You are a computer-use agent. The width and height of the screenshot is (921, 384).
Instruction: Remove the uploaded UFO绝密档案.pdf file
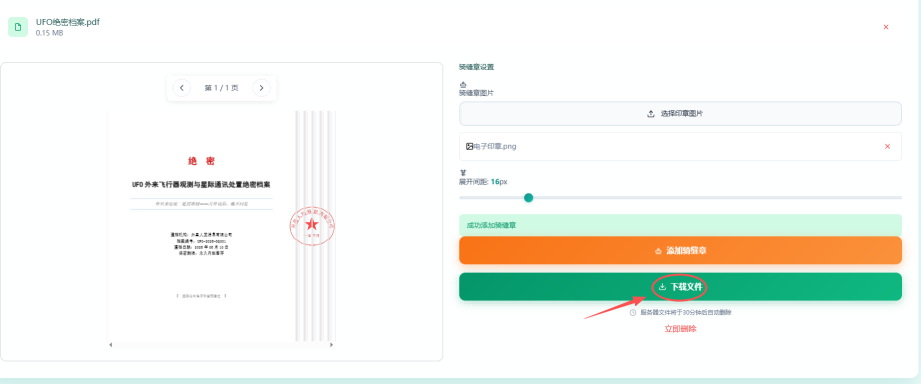pyautogui.click(x=886, y=27)
